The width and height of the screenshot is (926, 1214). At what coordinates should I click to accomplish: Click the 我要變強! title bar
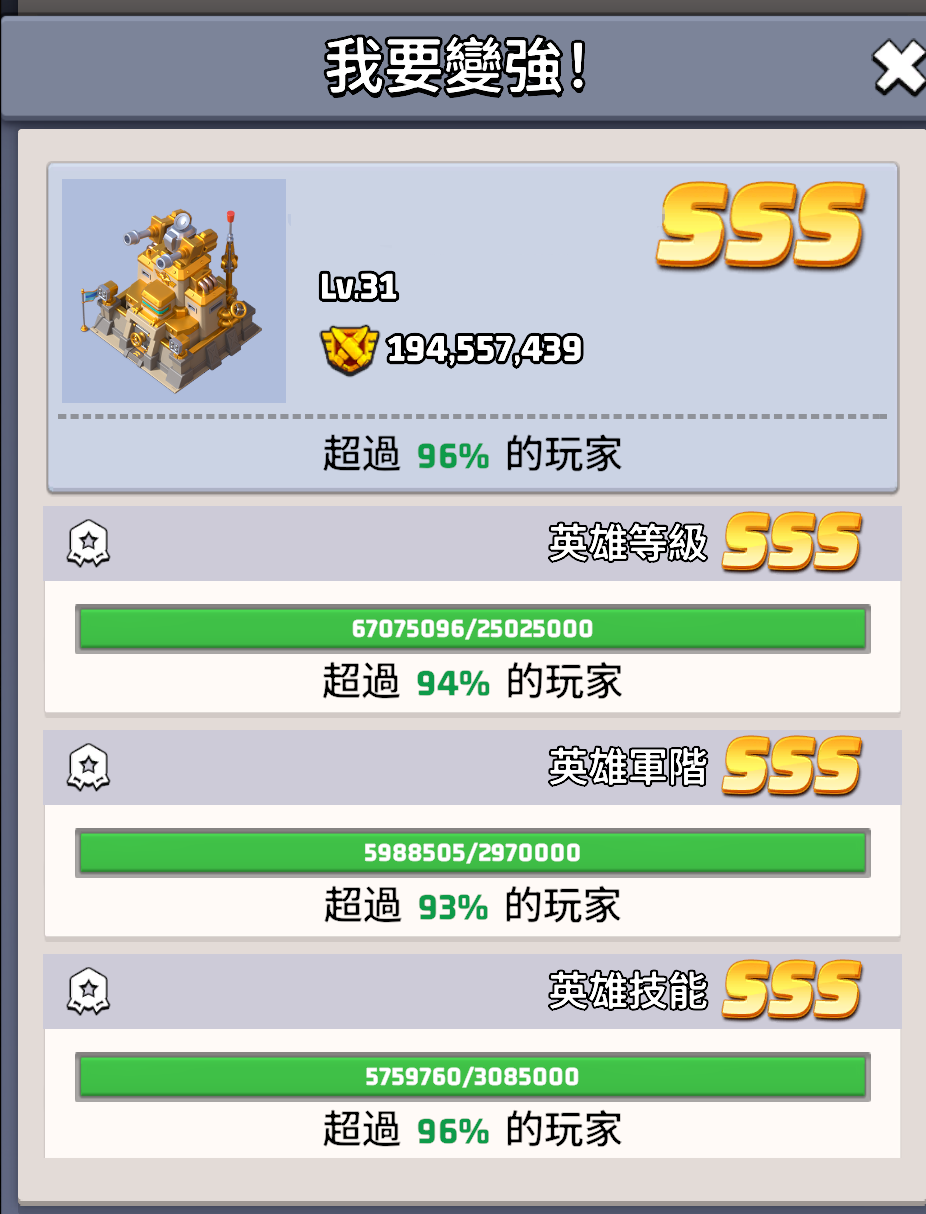pyautogui.click(x=463, y=68)
